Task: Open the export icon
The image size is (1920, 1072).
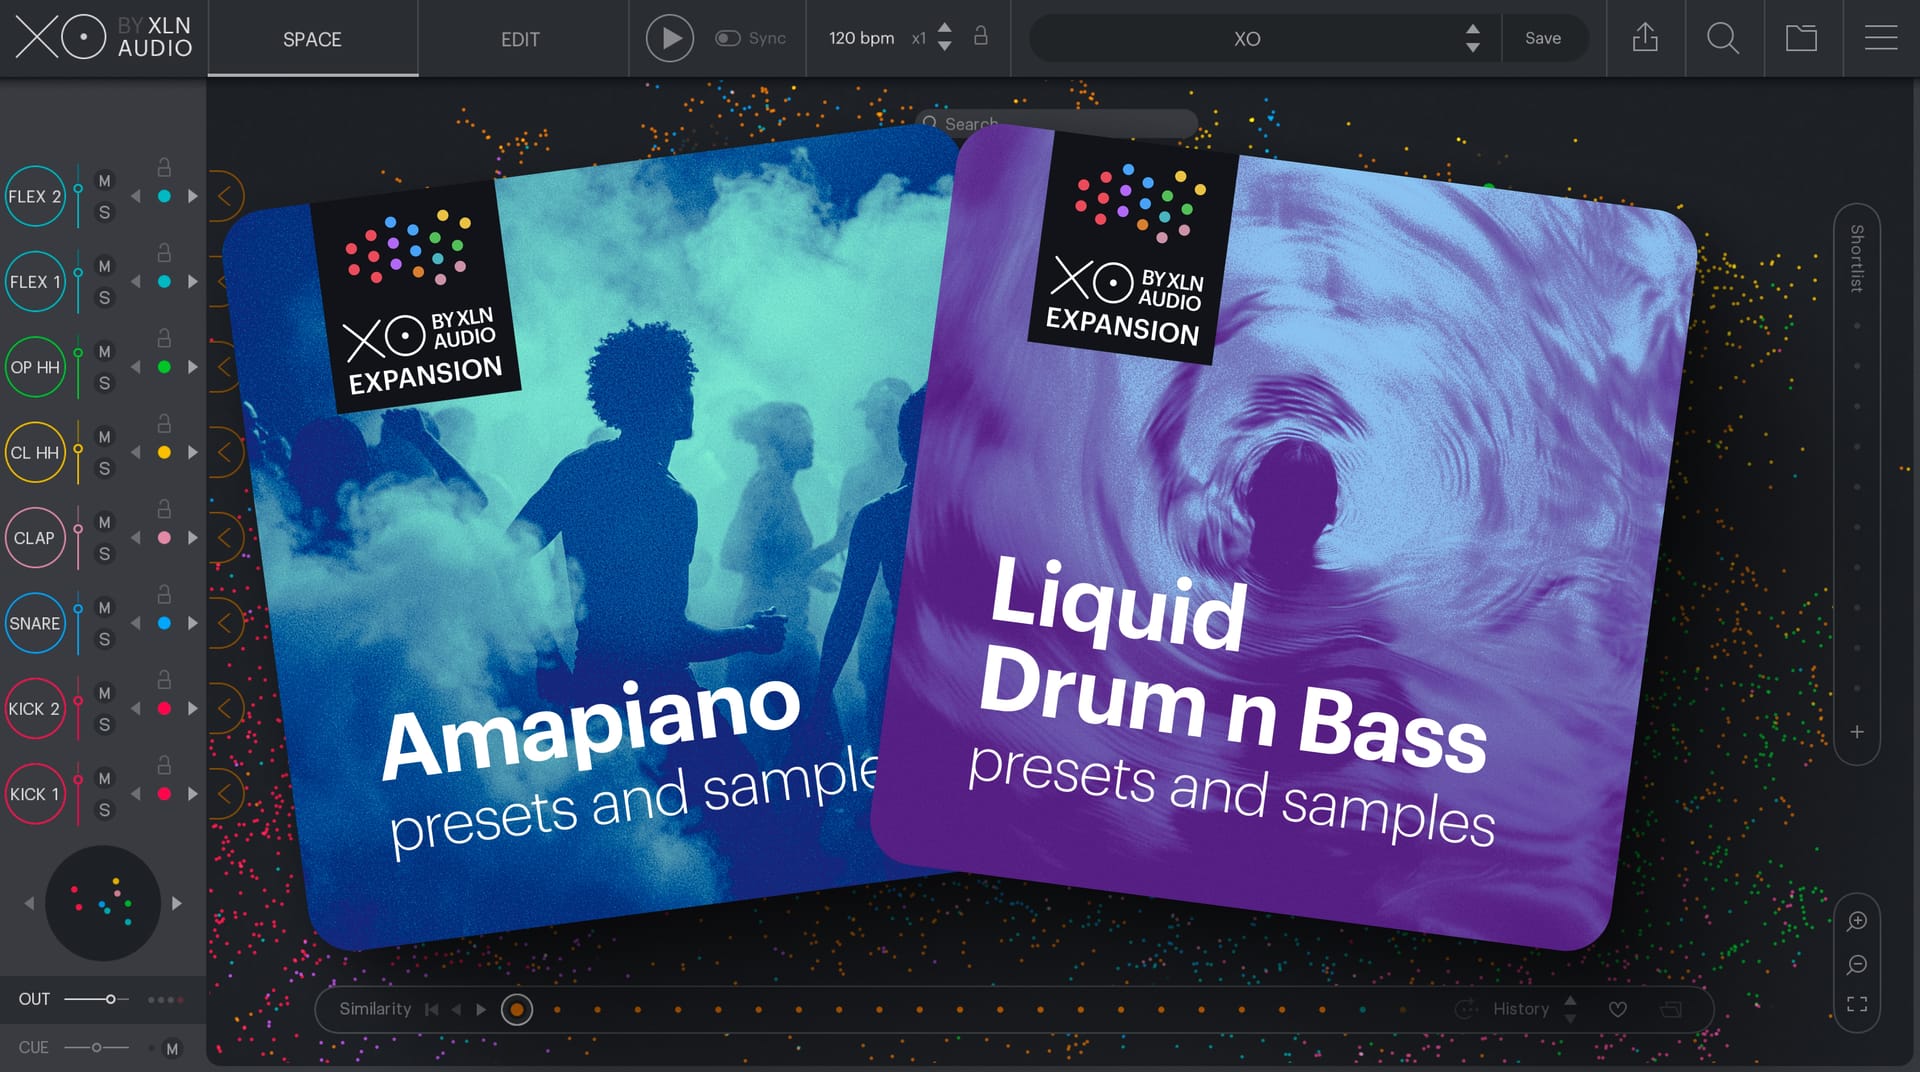Action: 1645,38
